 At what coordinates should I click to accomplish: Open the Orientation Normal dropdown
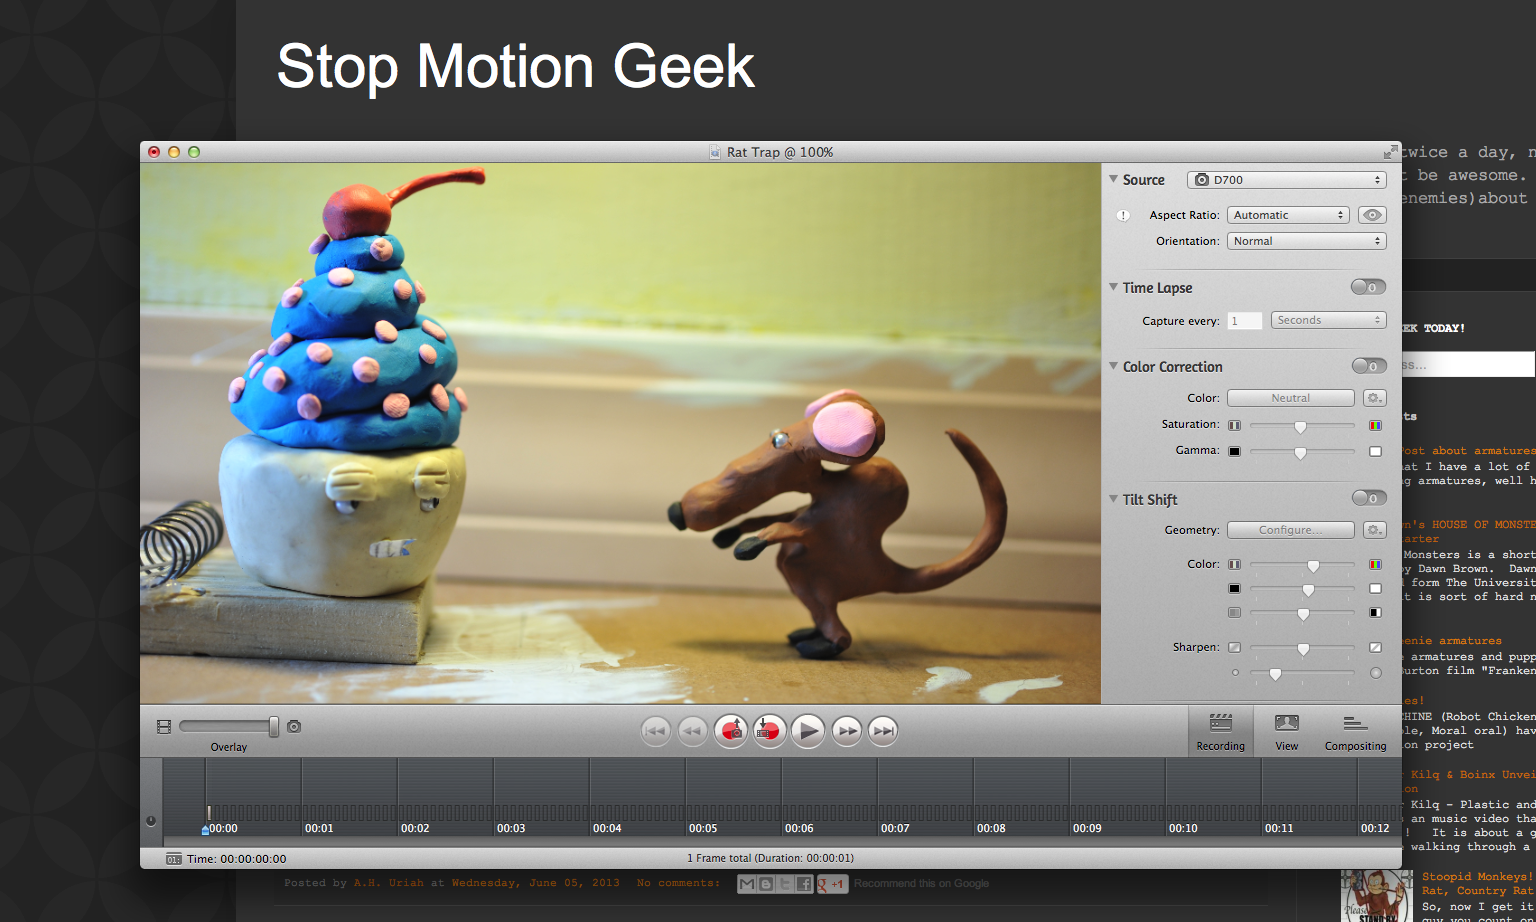coord(1306,241)
